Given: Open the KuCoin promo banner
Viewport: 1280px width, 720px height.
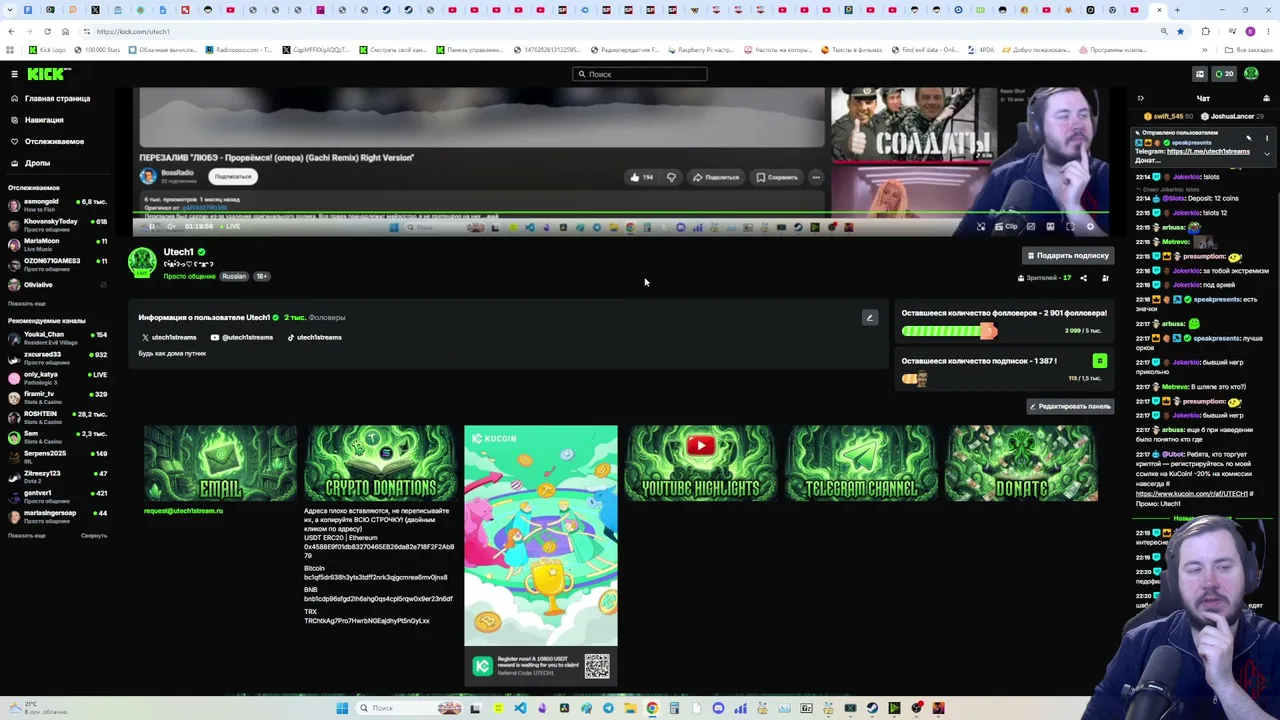Looking at the screenshot, I should 541,556.
